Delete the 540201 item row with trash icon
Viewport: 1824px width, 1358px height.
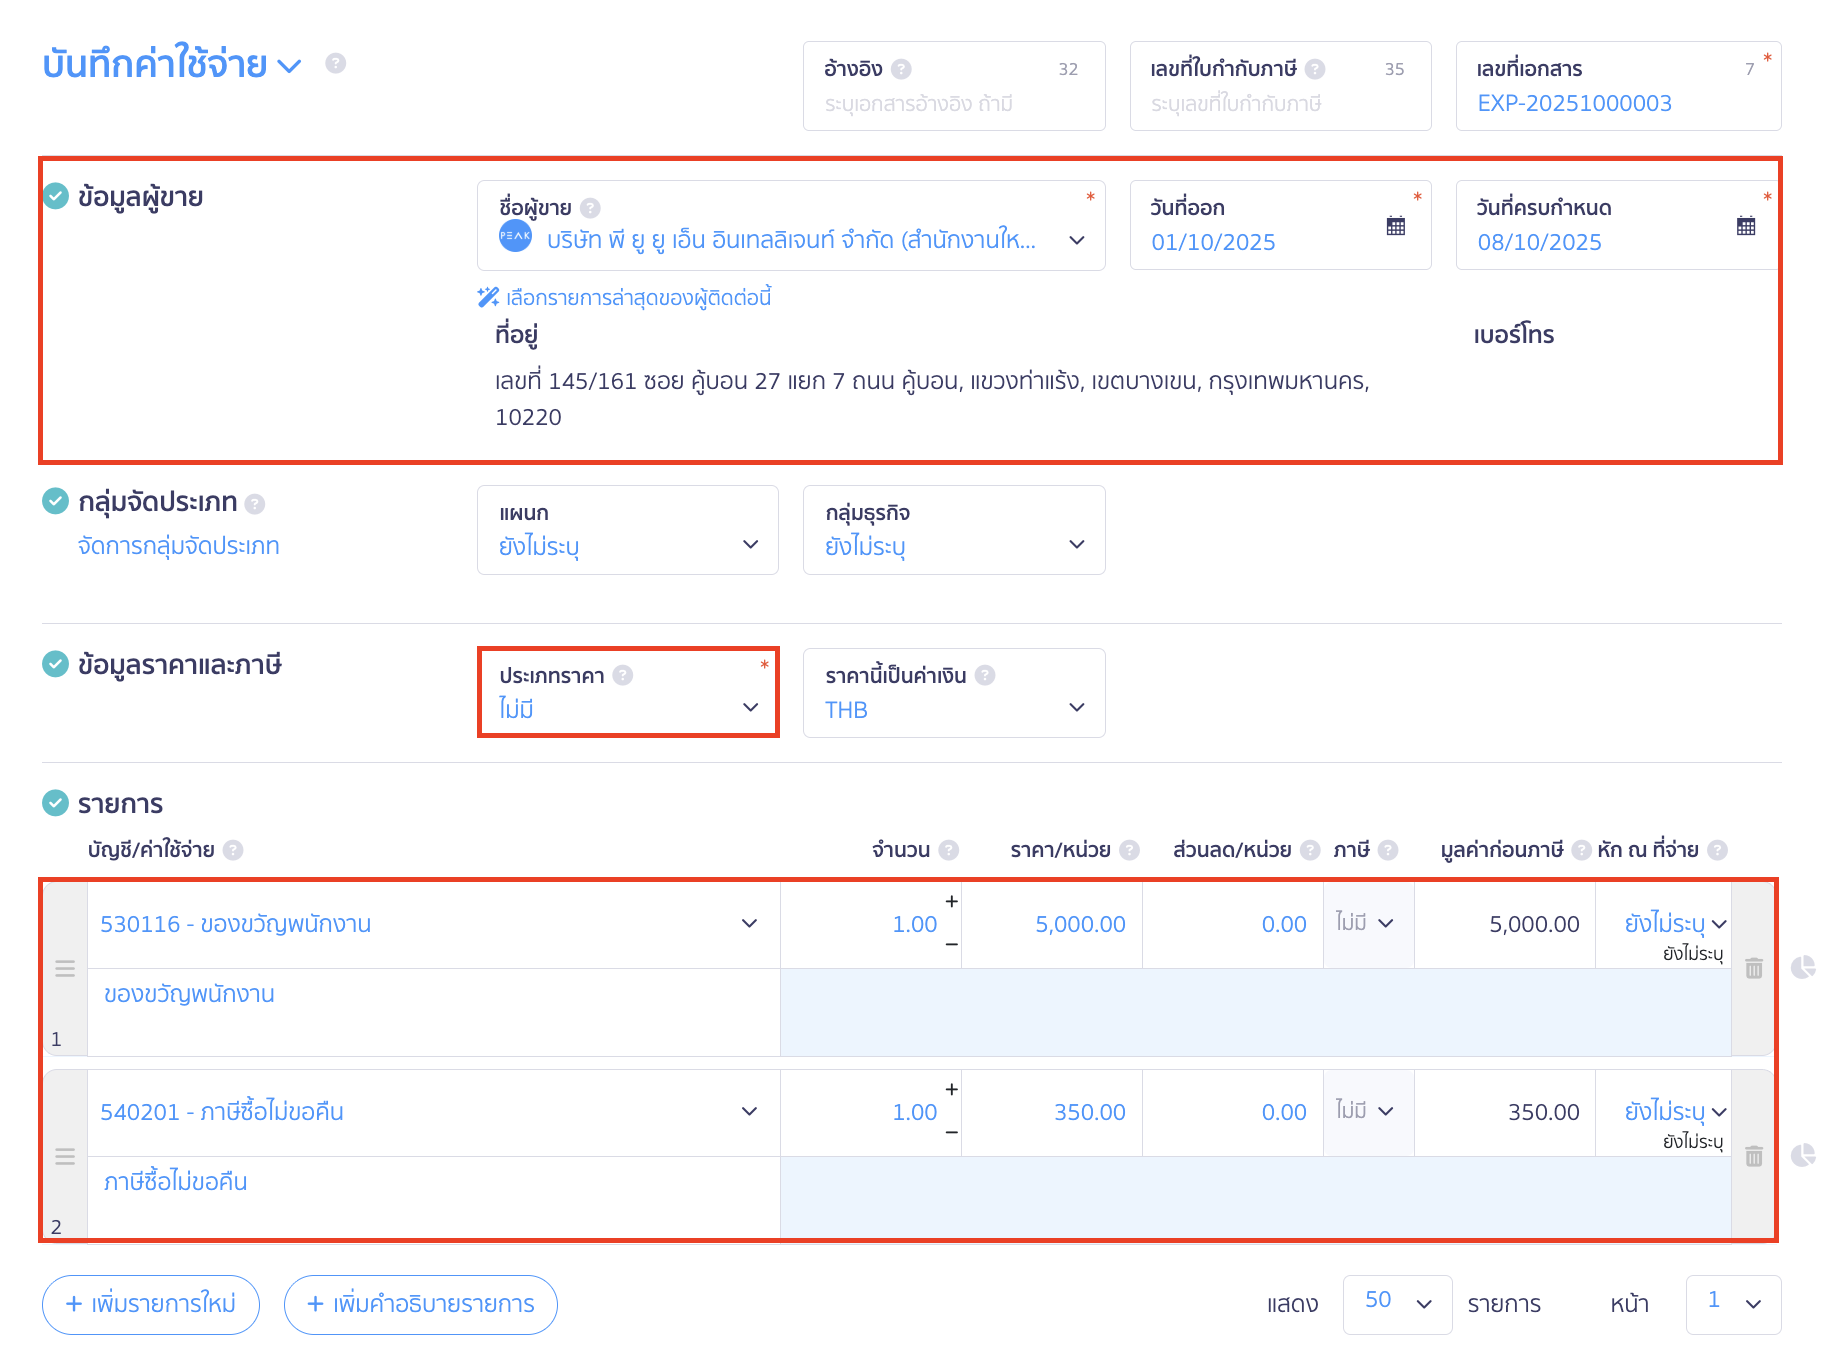point(1753,1156)
